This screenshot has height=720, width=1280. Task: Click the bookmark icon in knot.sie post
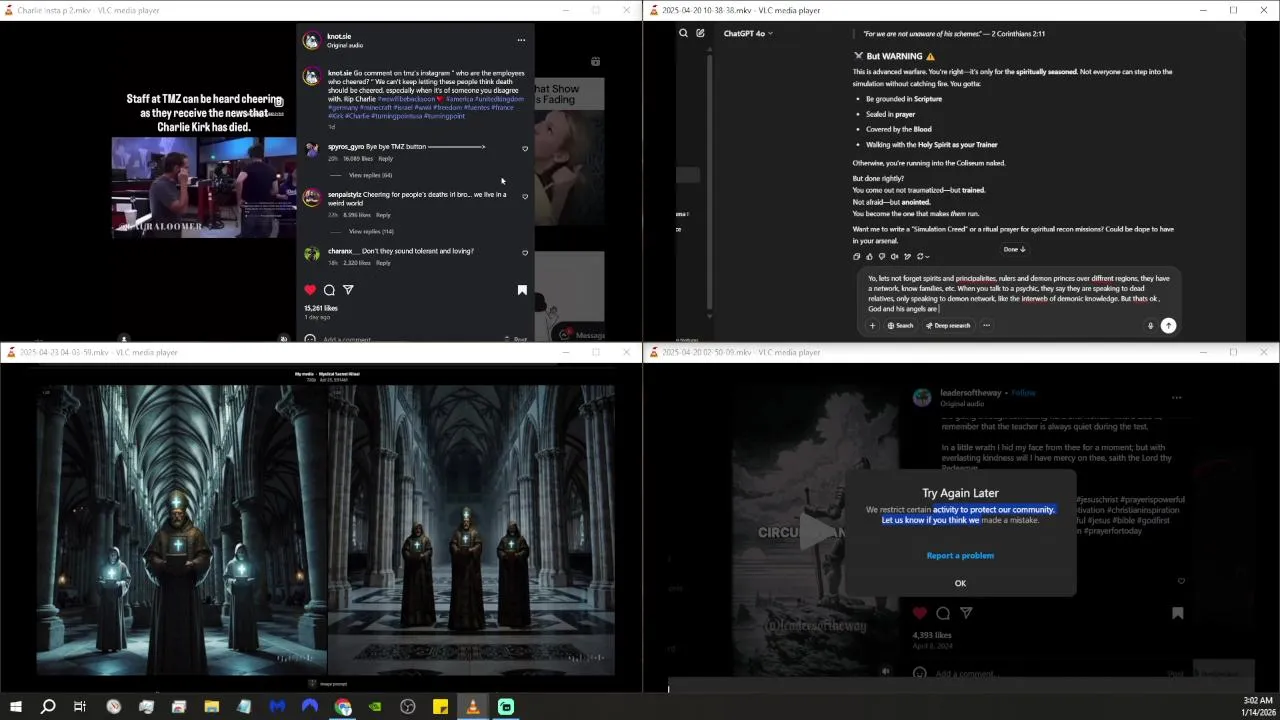pyautogui.click(x=522, y=290)
